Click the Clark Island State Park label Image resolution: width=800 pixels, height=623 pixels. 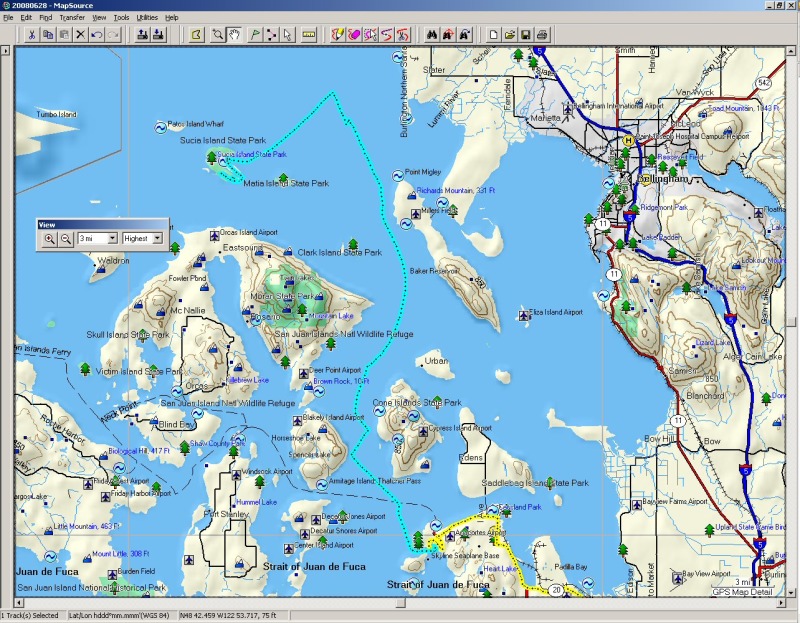[340, 252]
